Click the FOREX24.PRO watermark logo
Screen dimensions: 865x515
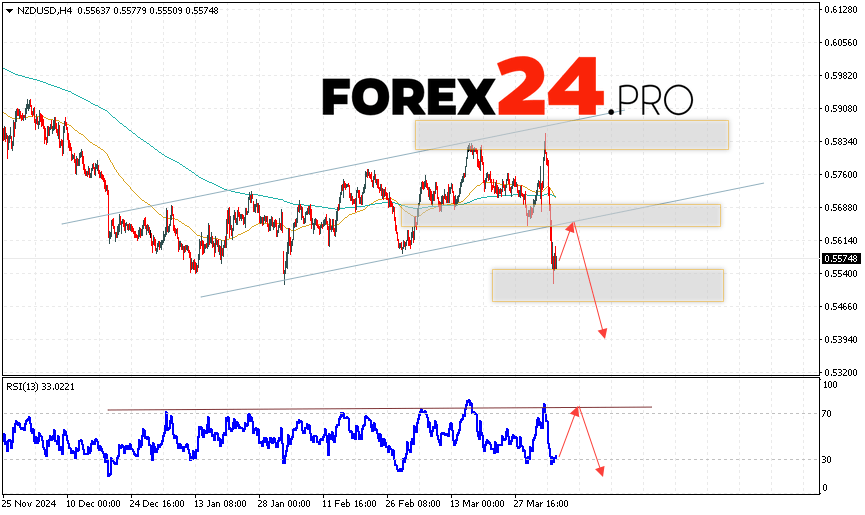click(507, 96)
